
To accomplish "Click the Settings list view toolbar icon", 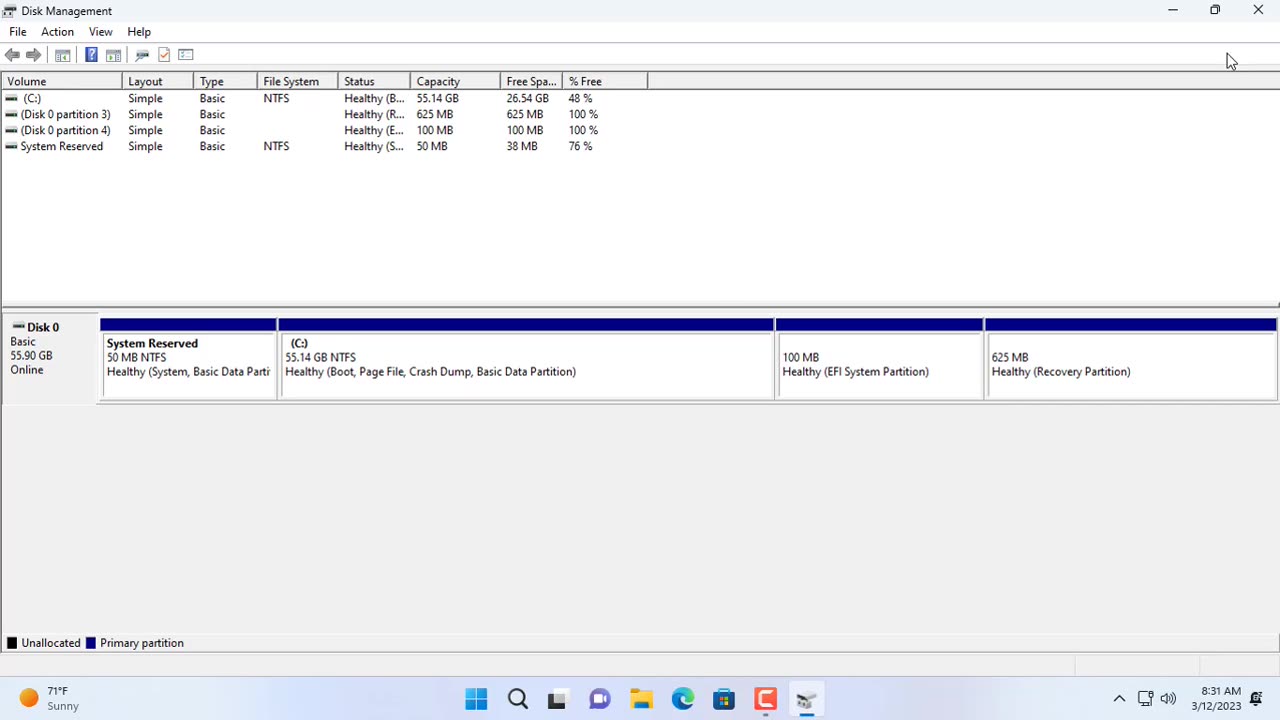I will click(185, 55).
